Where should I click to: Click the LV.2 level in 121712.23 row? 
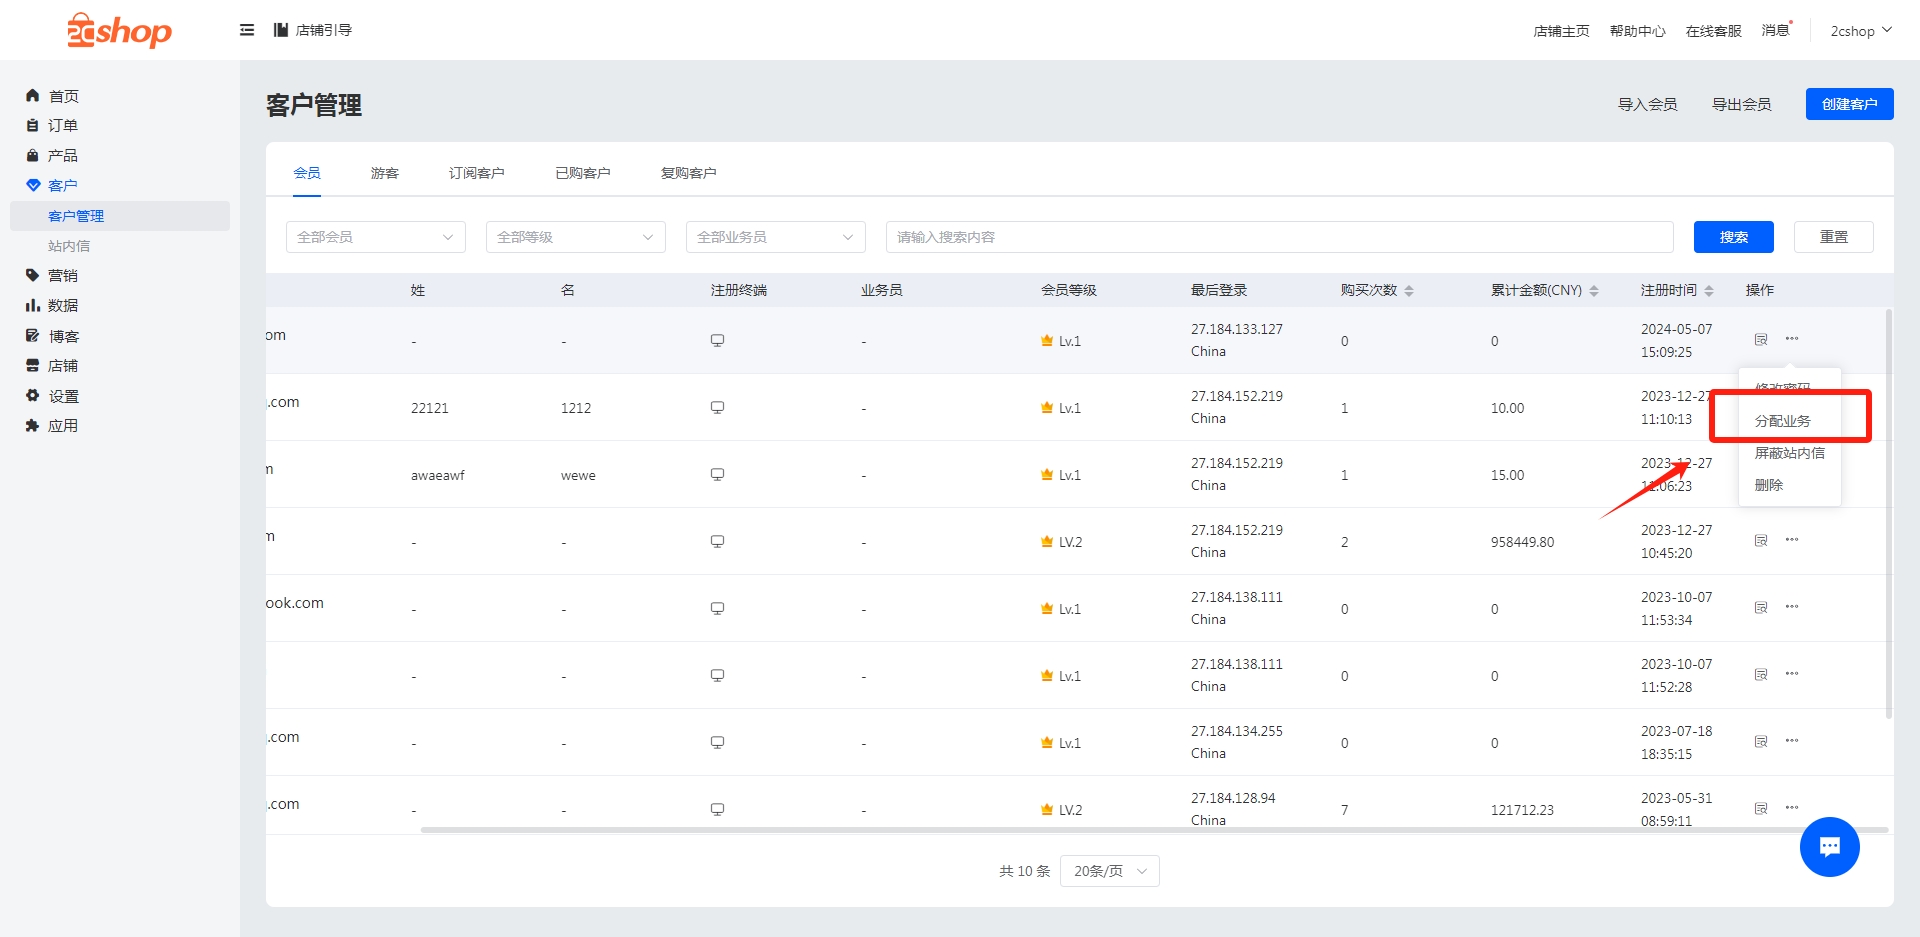1062,810
